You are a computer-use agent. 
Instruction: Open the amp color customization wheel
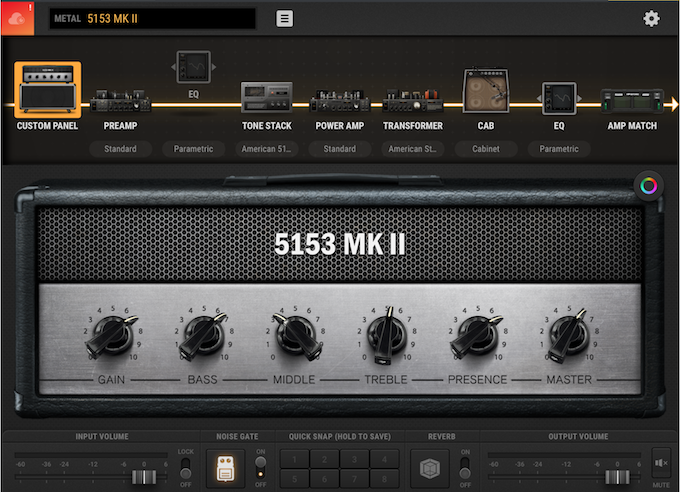point(649,186)
